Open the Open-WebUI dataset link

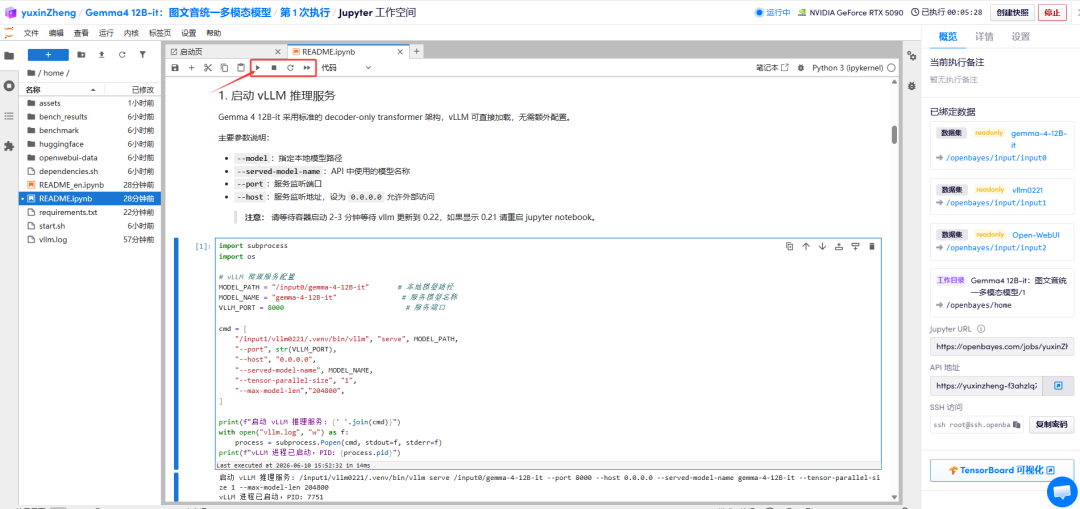point(1035,235)
